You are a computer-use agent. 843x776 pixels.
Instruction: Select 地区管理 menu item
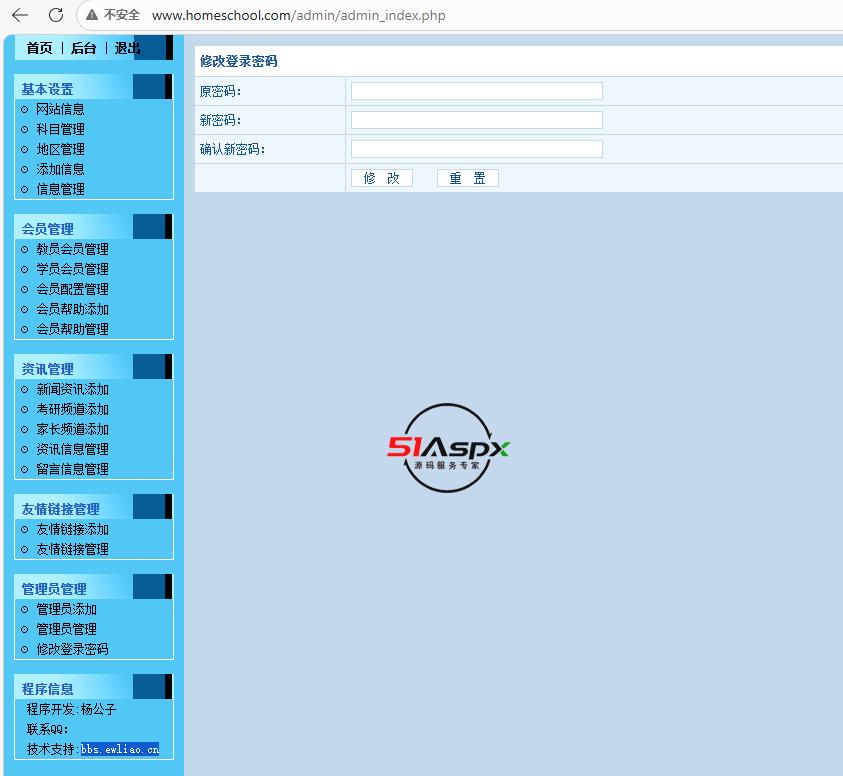(x=60, y=149)
